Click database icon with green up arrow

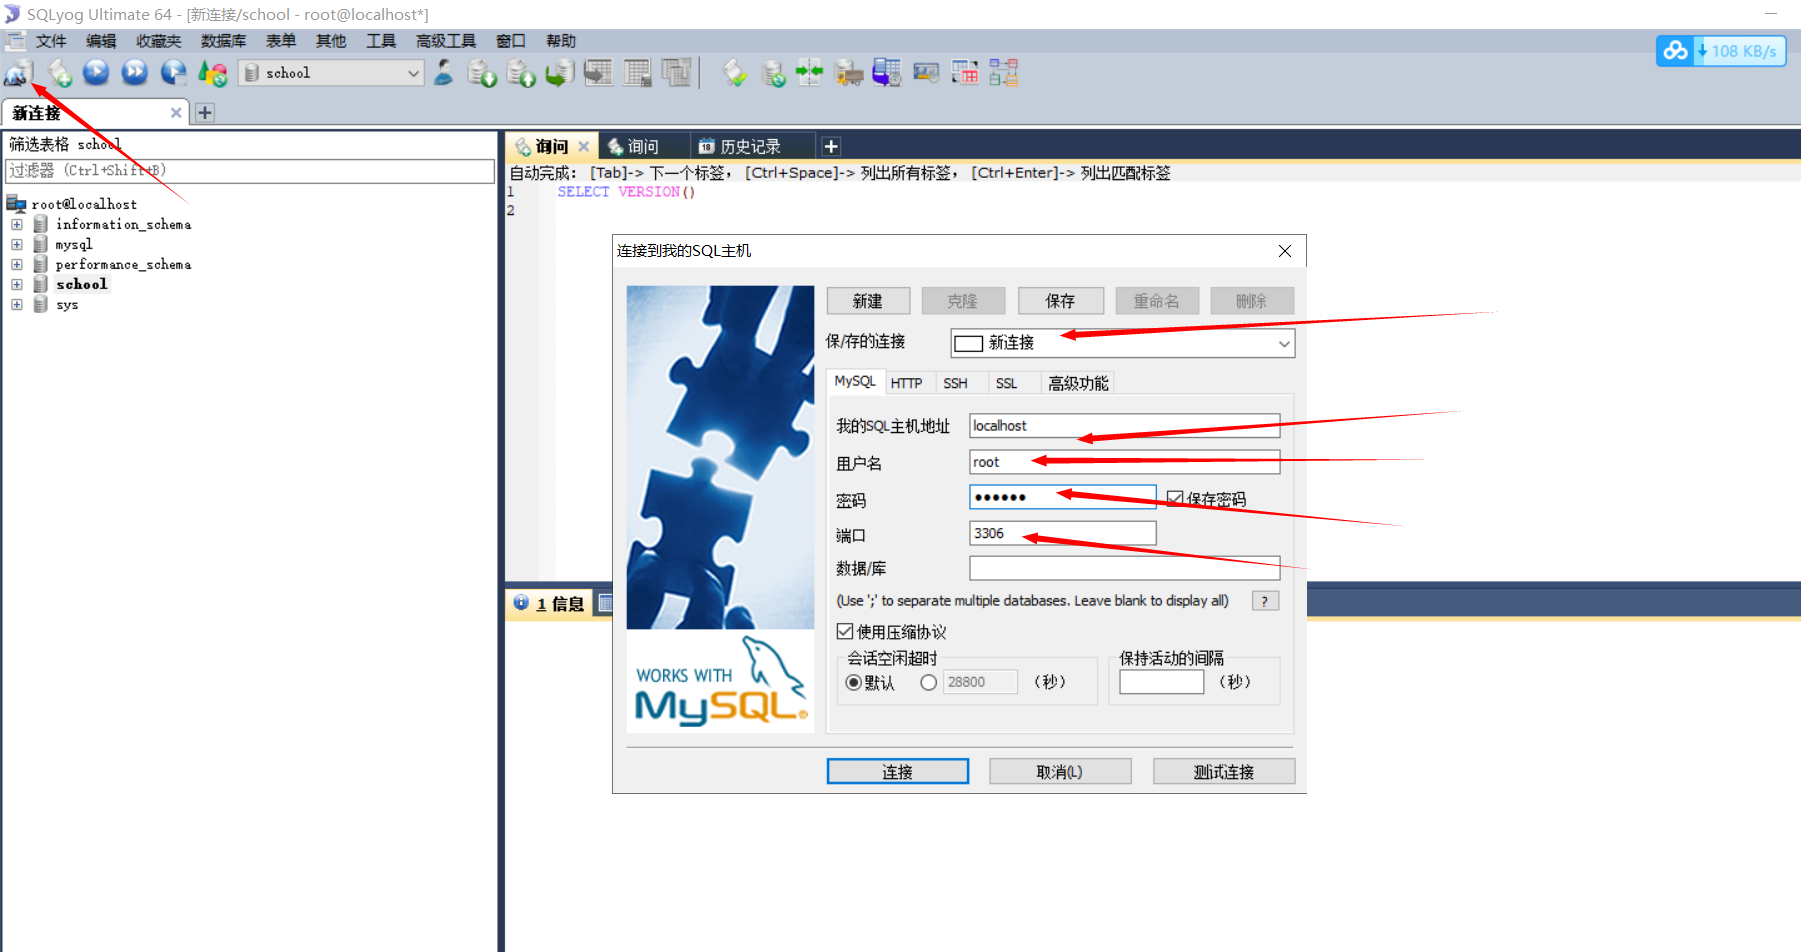tap(521, 73)
